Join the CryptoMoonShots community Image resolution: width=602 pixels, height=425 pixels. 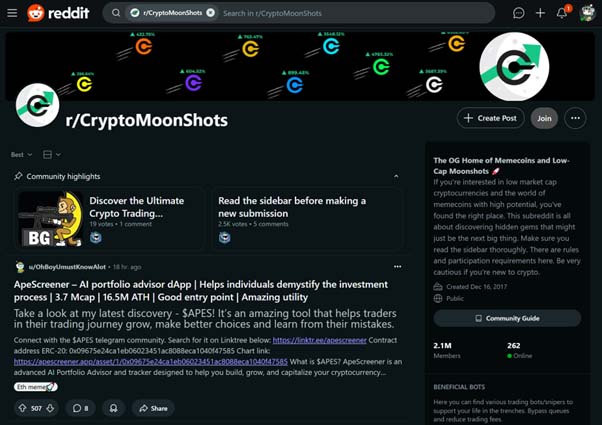click(x=544, y=118)
